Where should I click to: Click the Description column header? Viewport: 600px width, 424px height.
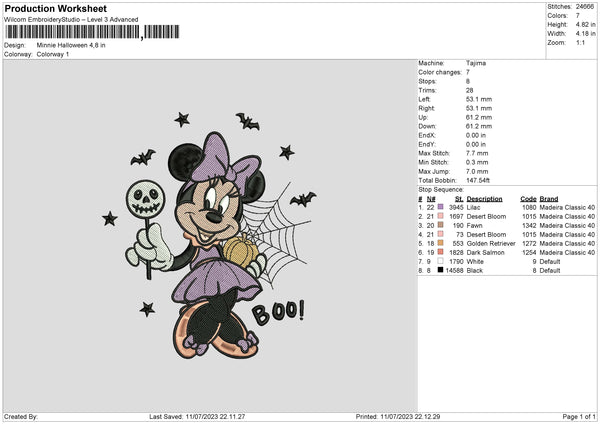tap(484, 198)
